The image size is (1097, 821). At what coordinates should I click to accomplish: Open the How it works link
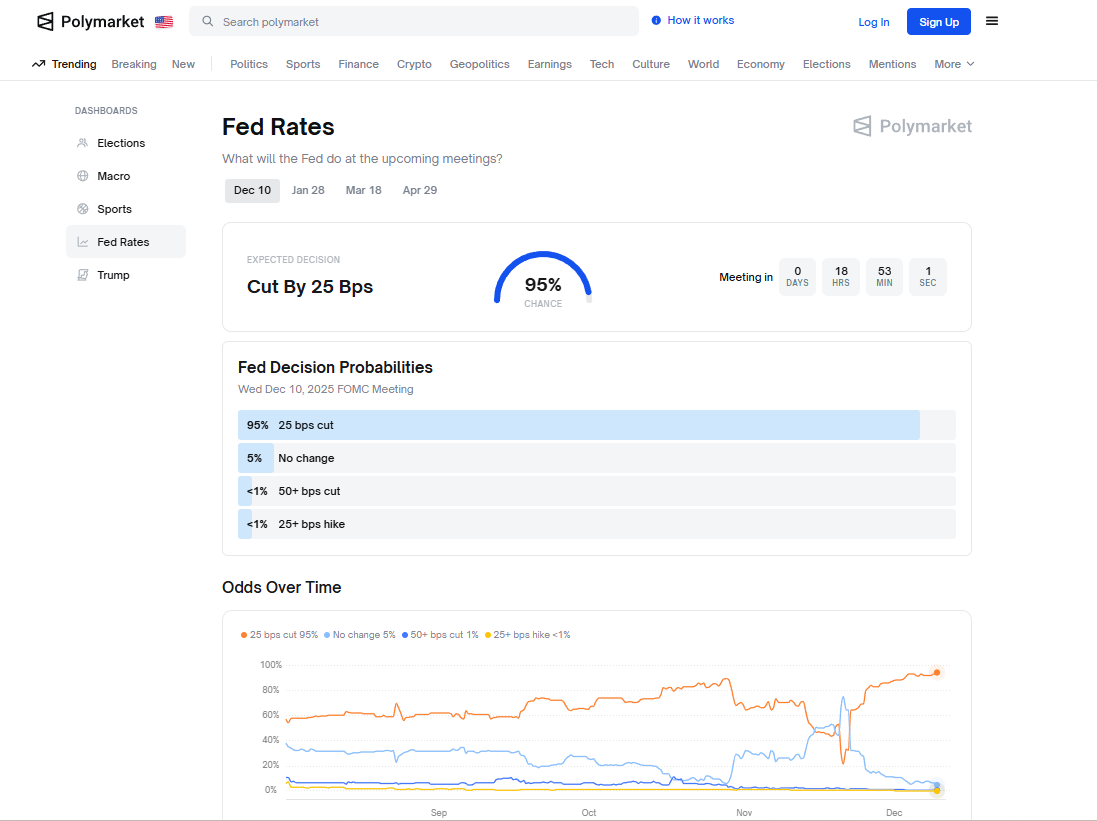700,20
